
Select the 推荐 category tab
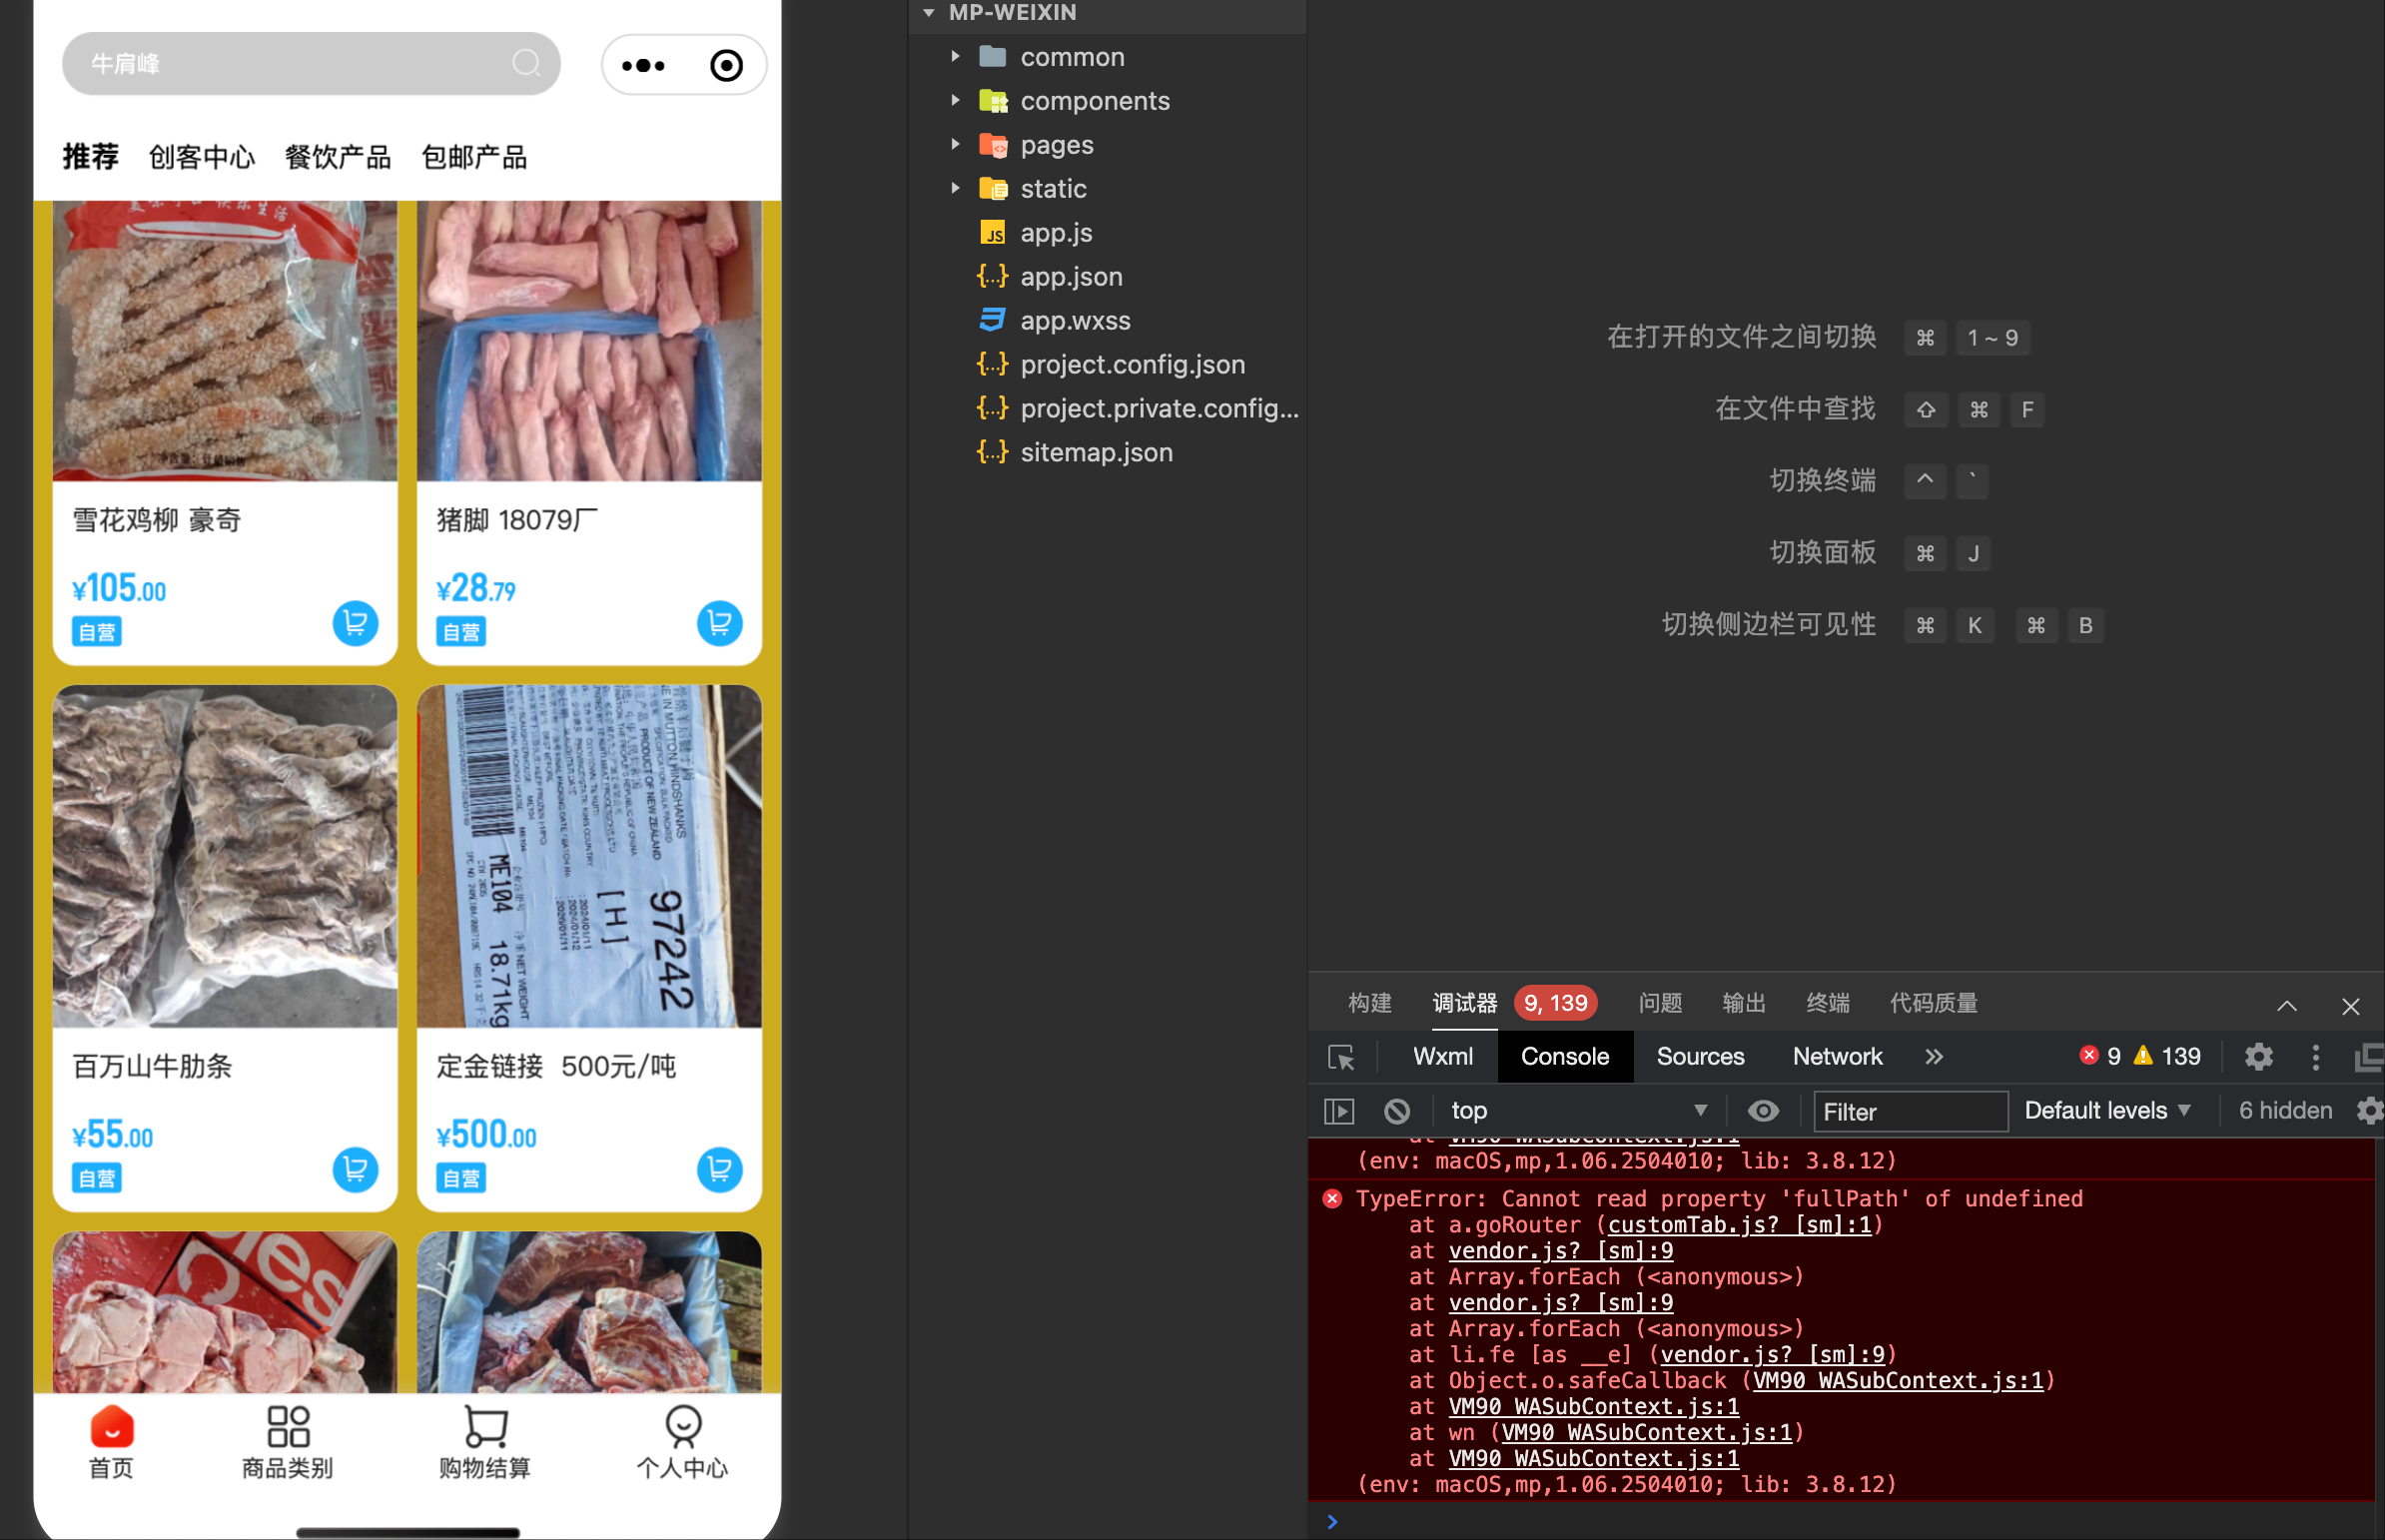pos(90,157)
